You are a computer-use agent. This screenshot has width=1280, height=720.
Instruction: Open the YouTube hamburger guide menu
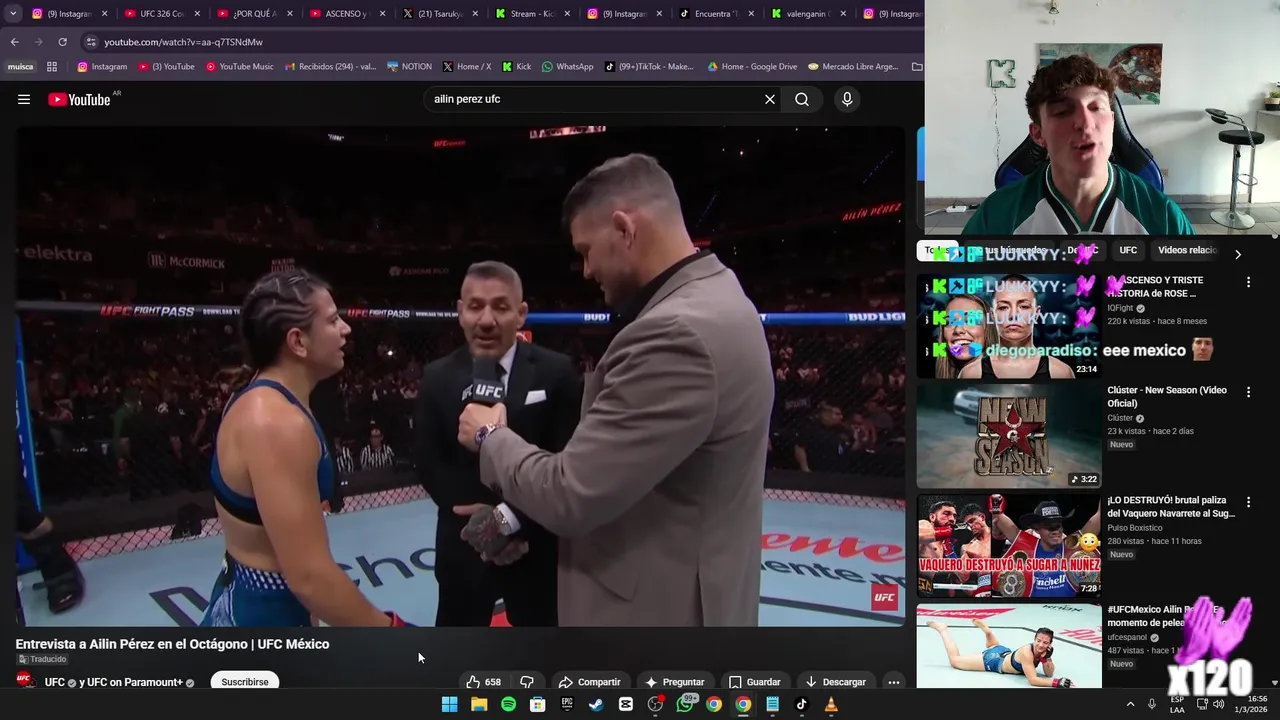24,99
